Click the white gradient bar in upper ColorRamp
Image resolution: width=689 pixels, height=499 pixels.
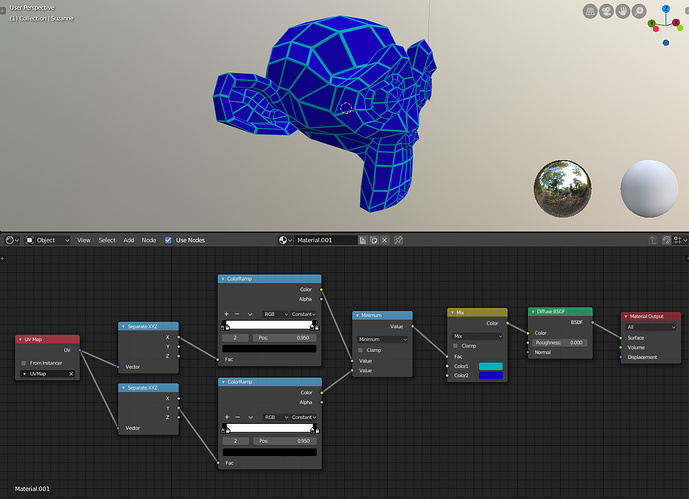coord(269,325)
